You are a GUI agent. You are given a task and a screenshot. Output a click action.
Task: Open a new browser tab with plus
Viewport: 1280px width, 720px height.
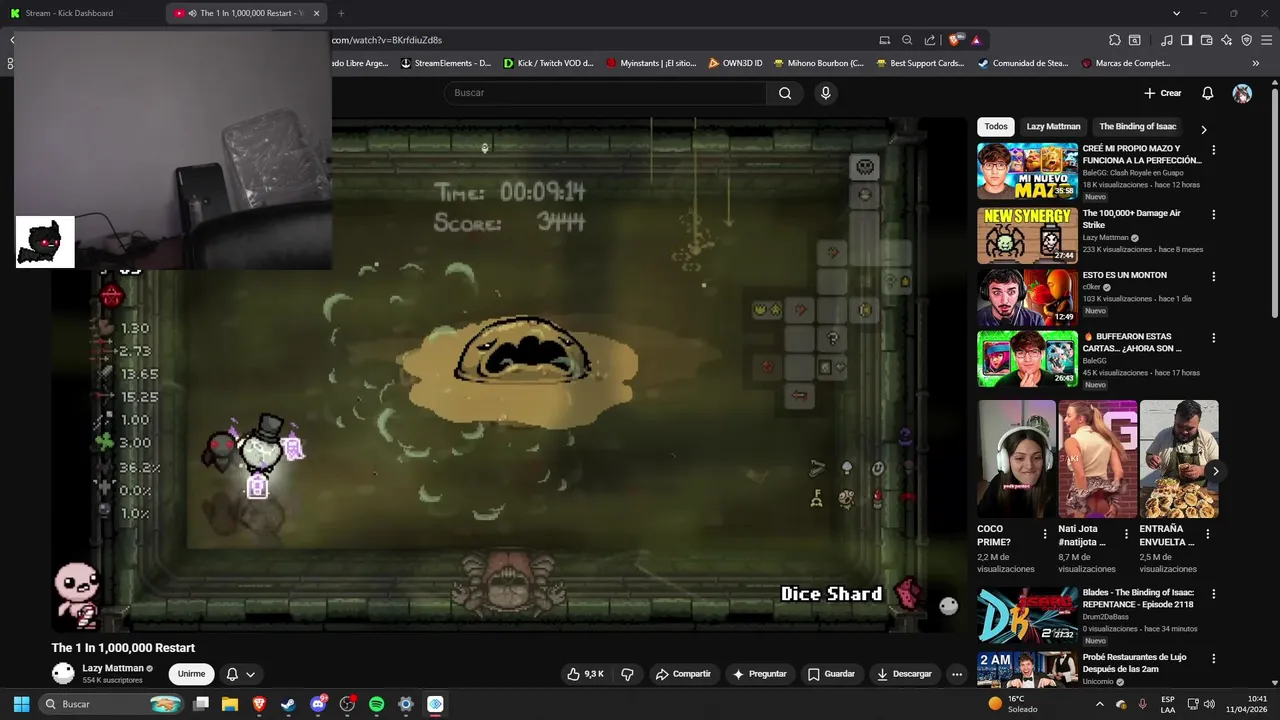click(x=341, y=13)
